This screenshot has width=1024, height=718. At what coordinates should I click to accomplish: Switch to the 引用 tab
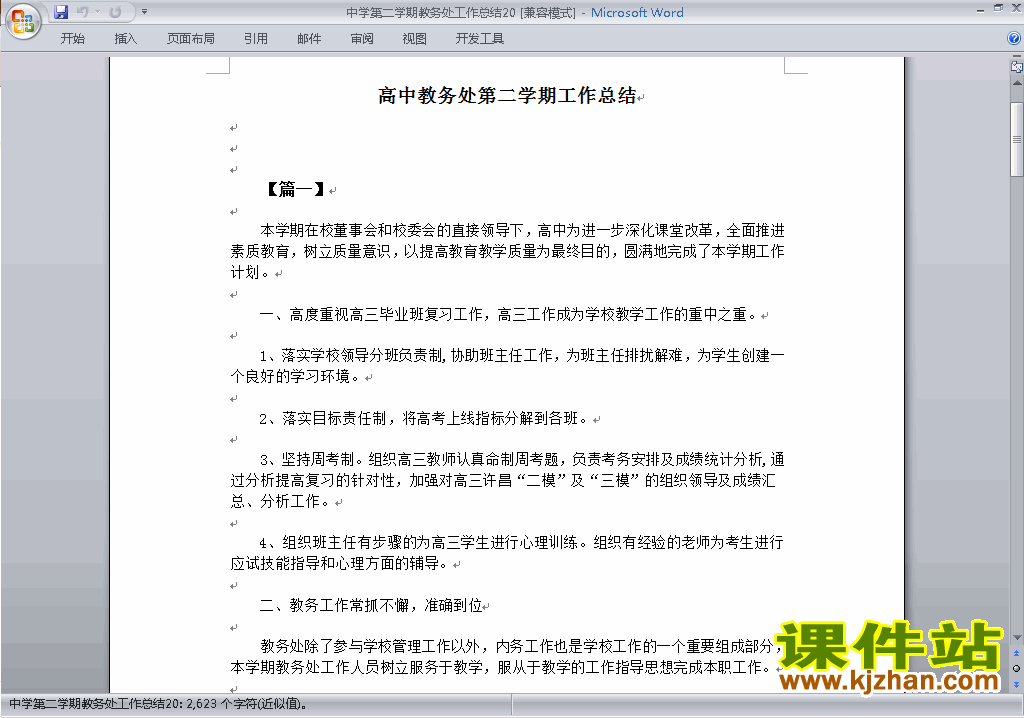[x=255, y=39]
